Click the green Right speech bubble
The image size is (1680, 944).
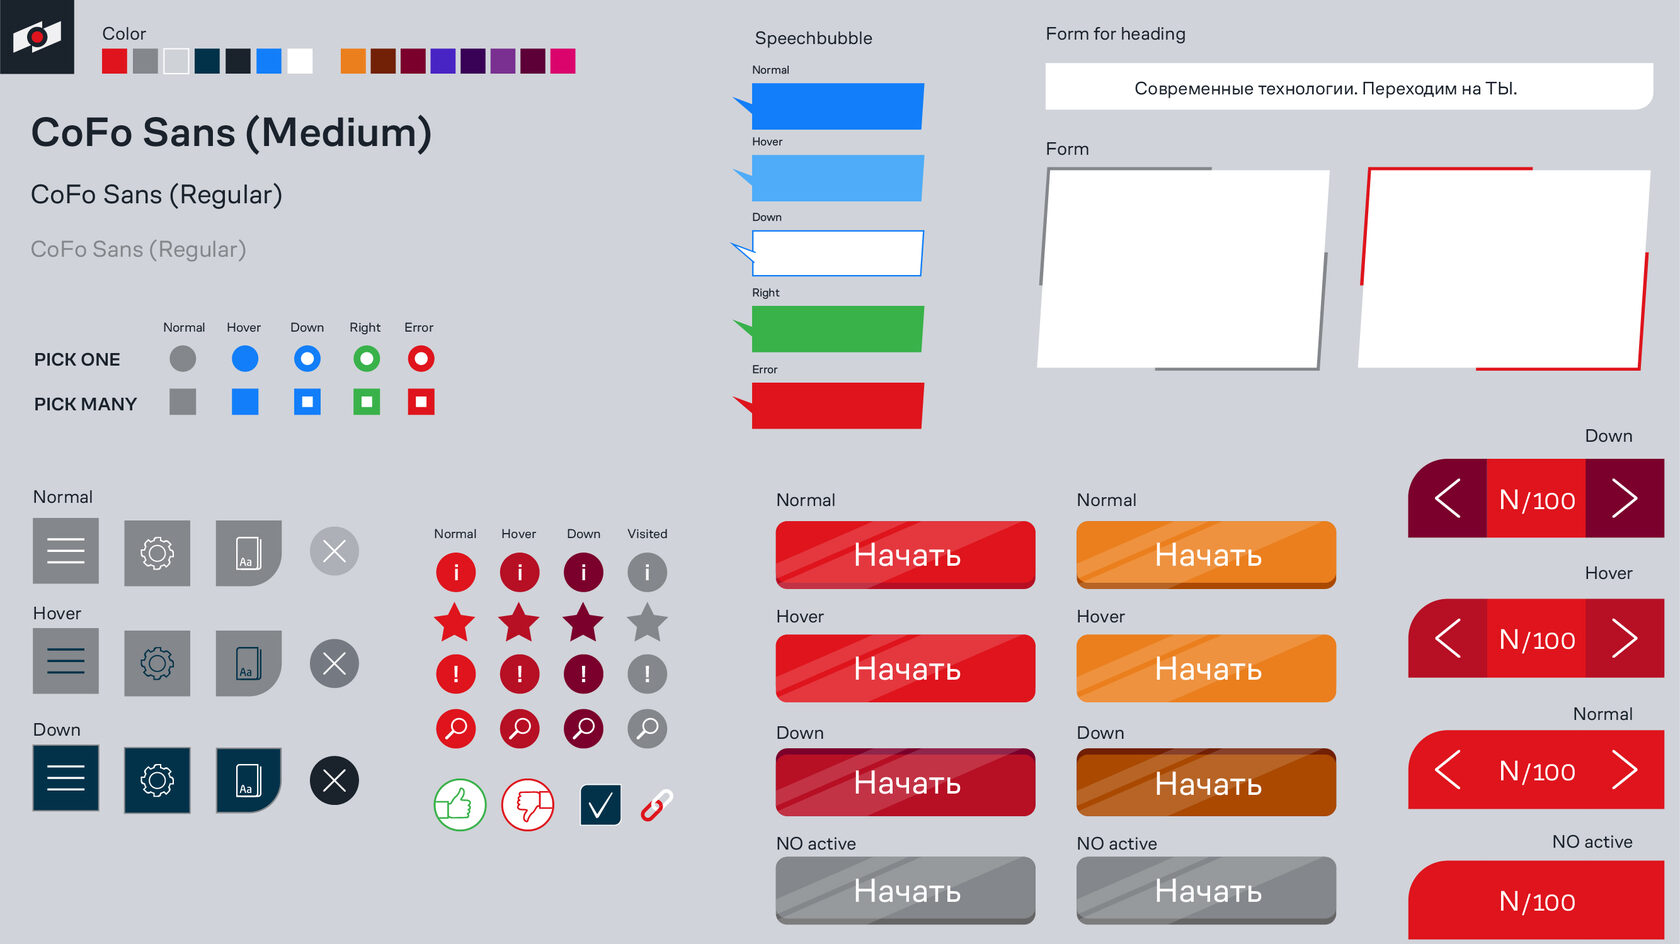(837, 329)
